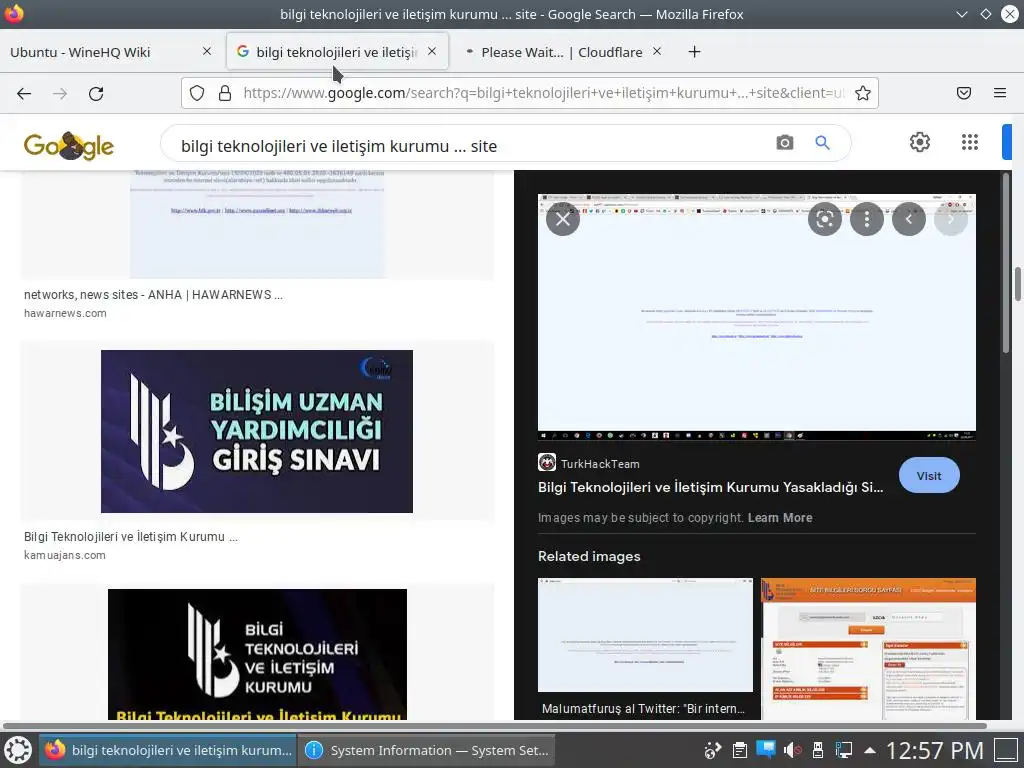Open the kamuajans.com source link
1024x768 pixels.
pos(65,555)
